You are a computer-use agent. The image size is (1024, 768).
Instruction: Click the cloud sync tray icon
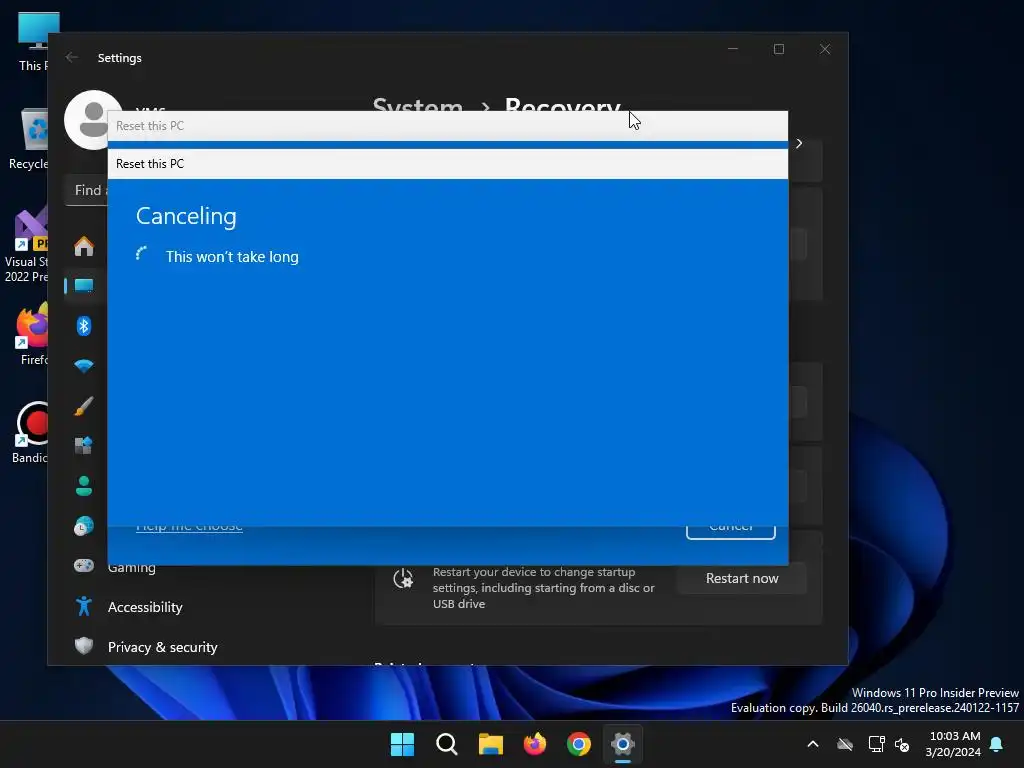pyautogui.click(x=845, y=744)
